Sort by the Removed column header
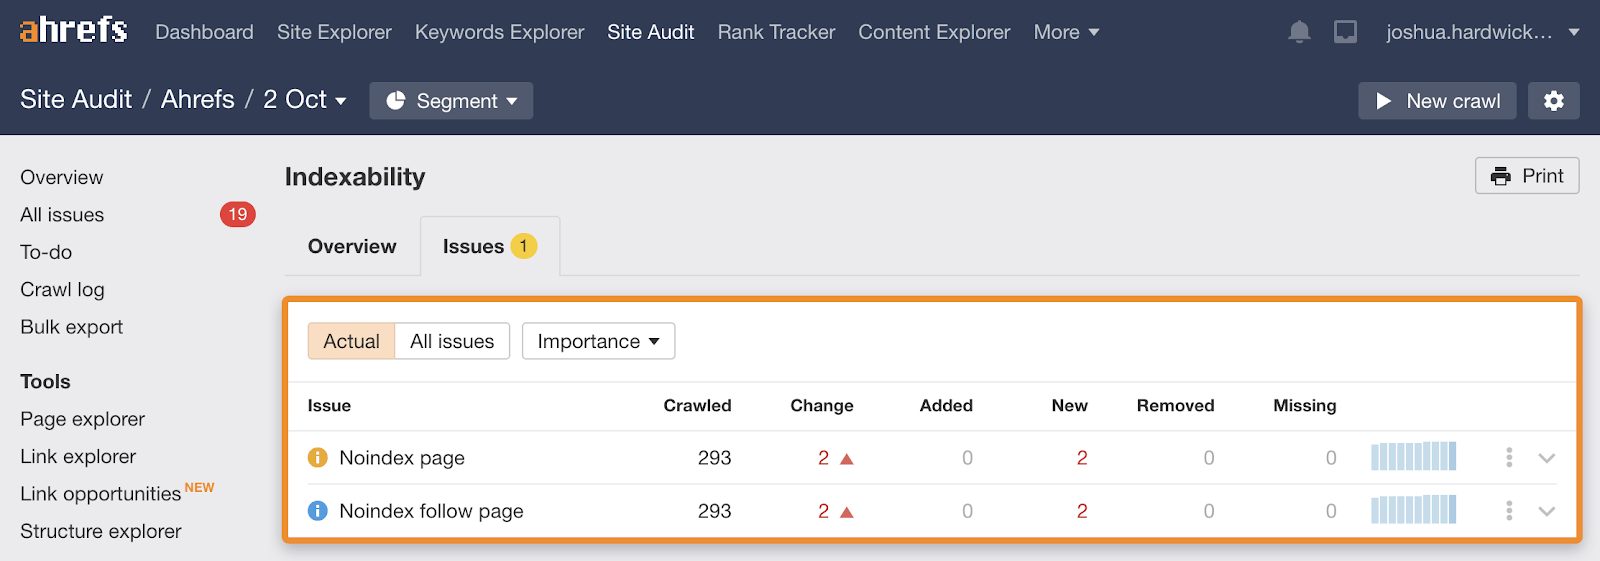Image resolution: width=1600 pixels, height=561 pixels. 1175,405
